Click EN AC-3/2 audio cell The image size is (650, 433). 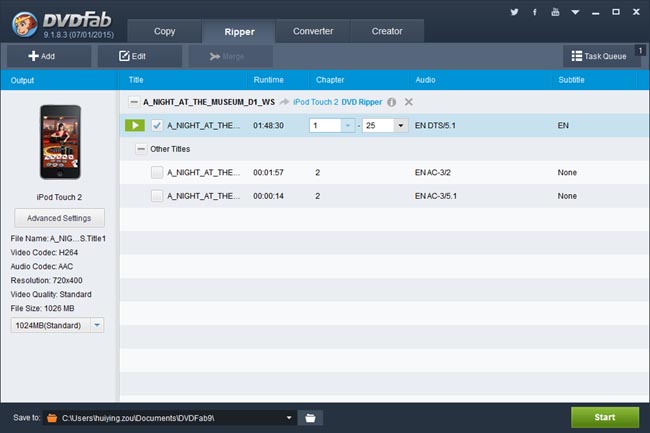tap(432, 172)
